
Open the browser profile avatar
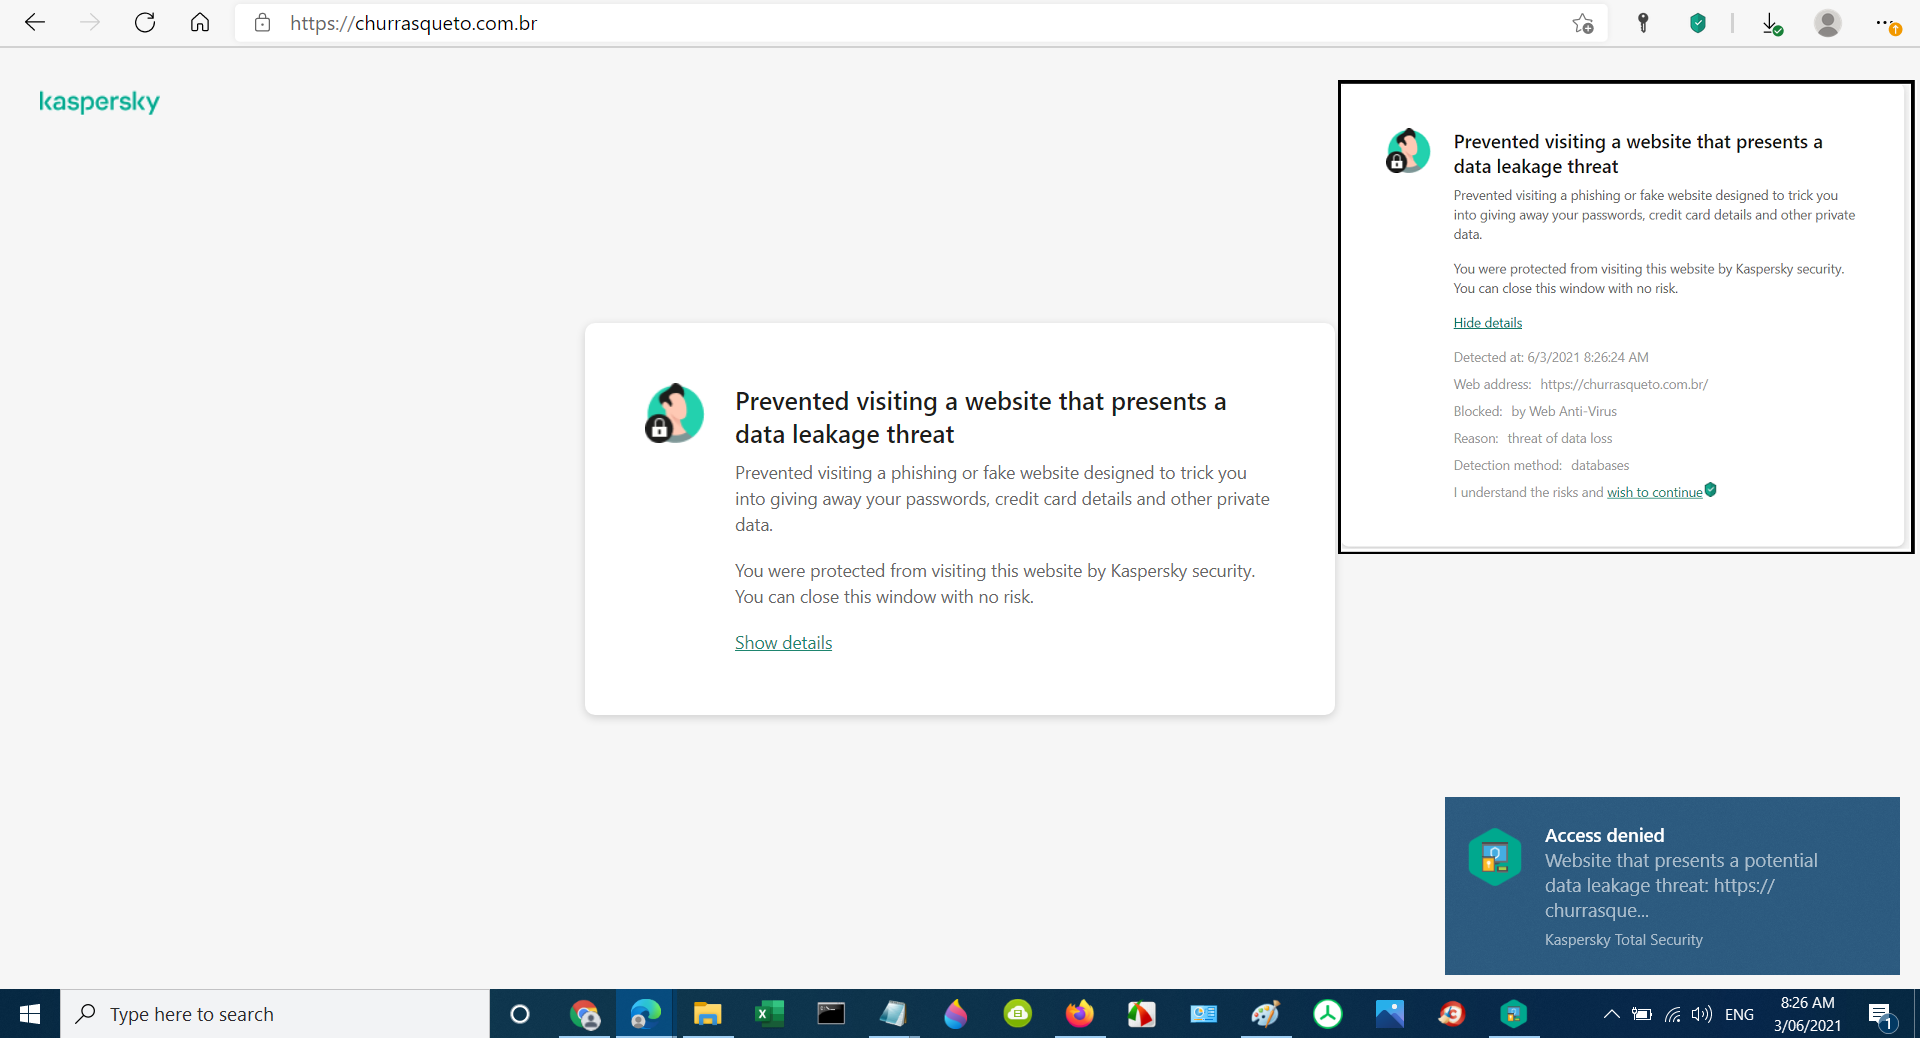pyautogui.click(x=1828, y=23)
